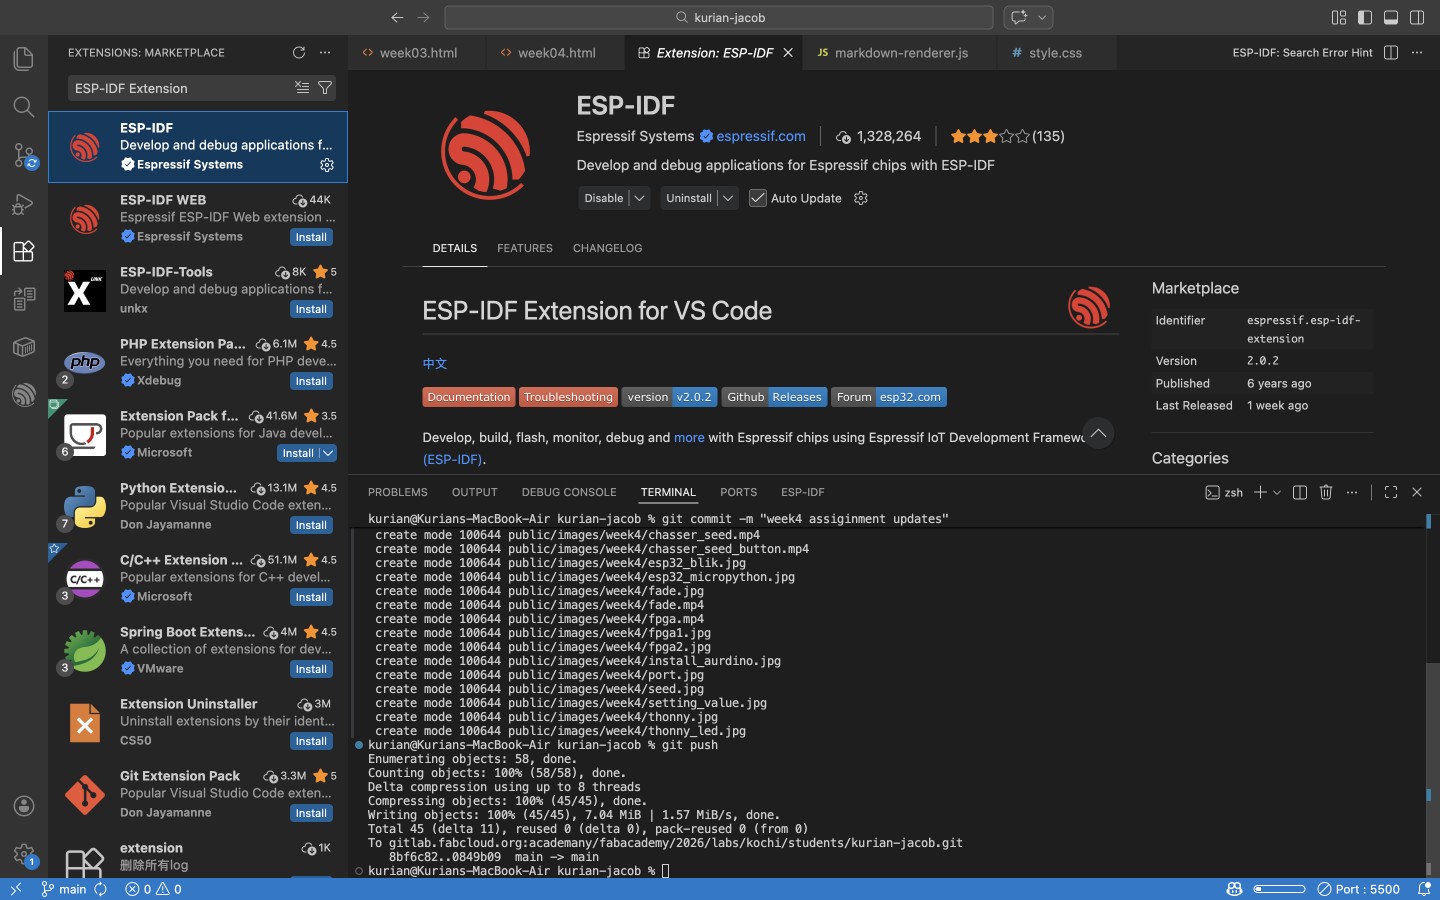Open the containers (shipping box) activity bar view

tap(24, 347)
